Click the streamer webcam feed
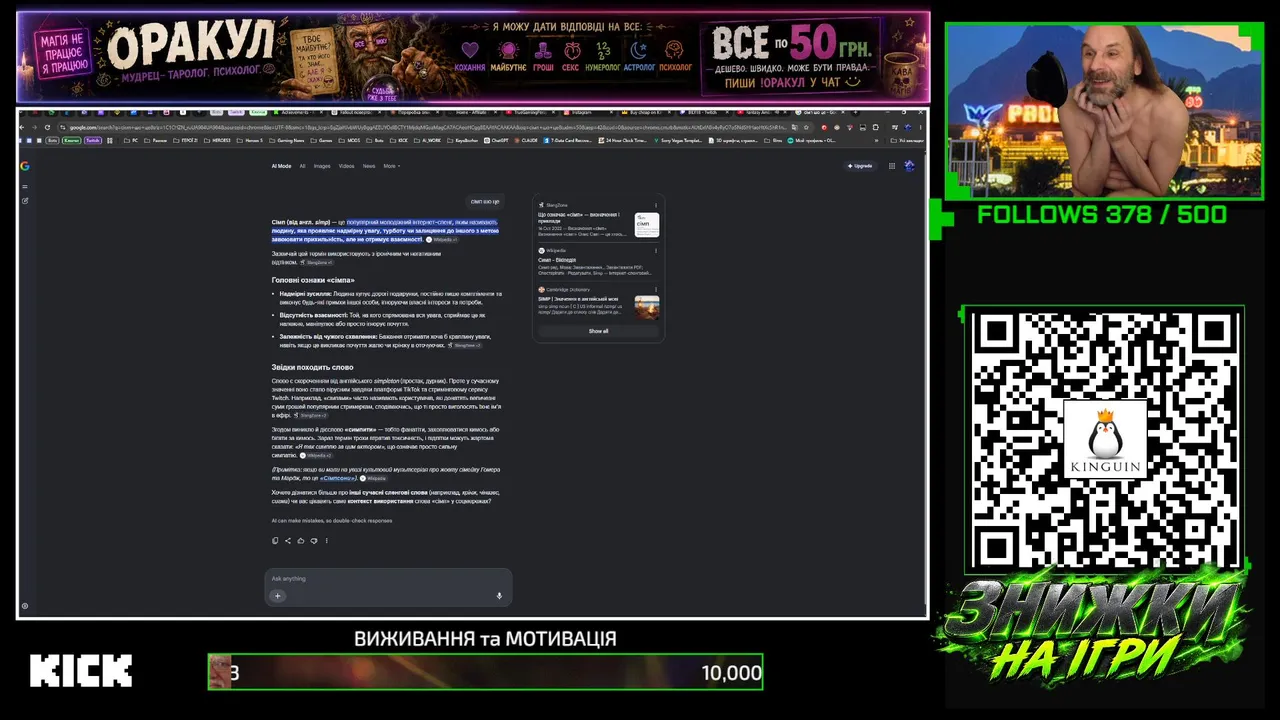The width and height of the screenshot is (1280, 720). click(x=1104, y=111)
